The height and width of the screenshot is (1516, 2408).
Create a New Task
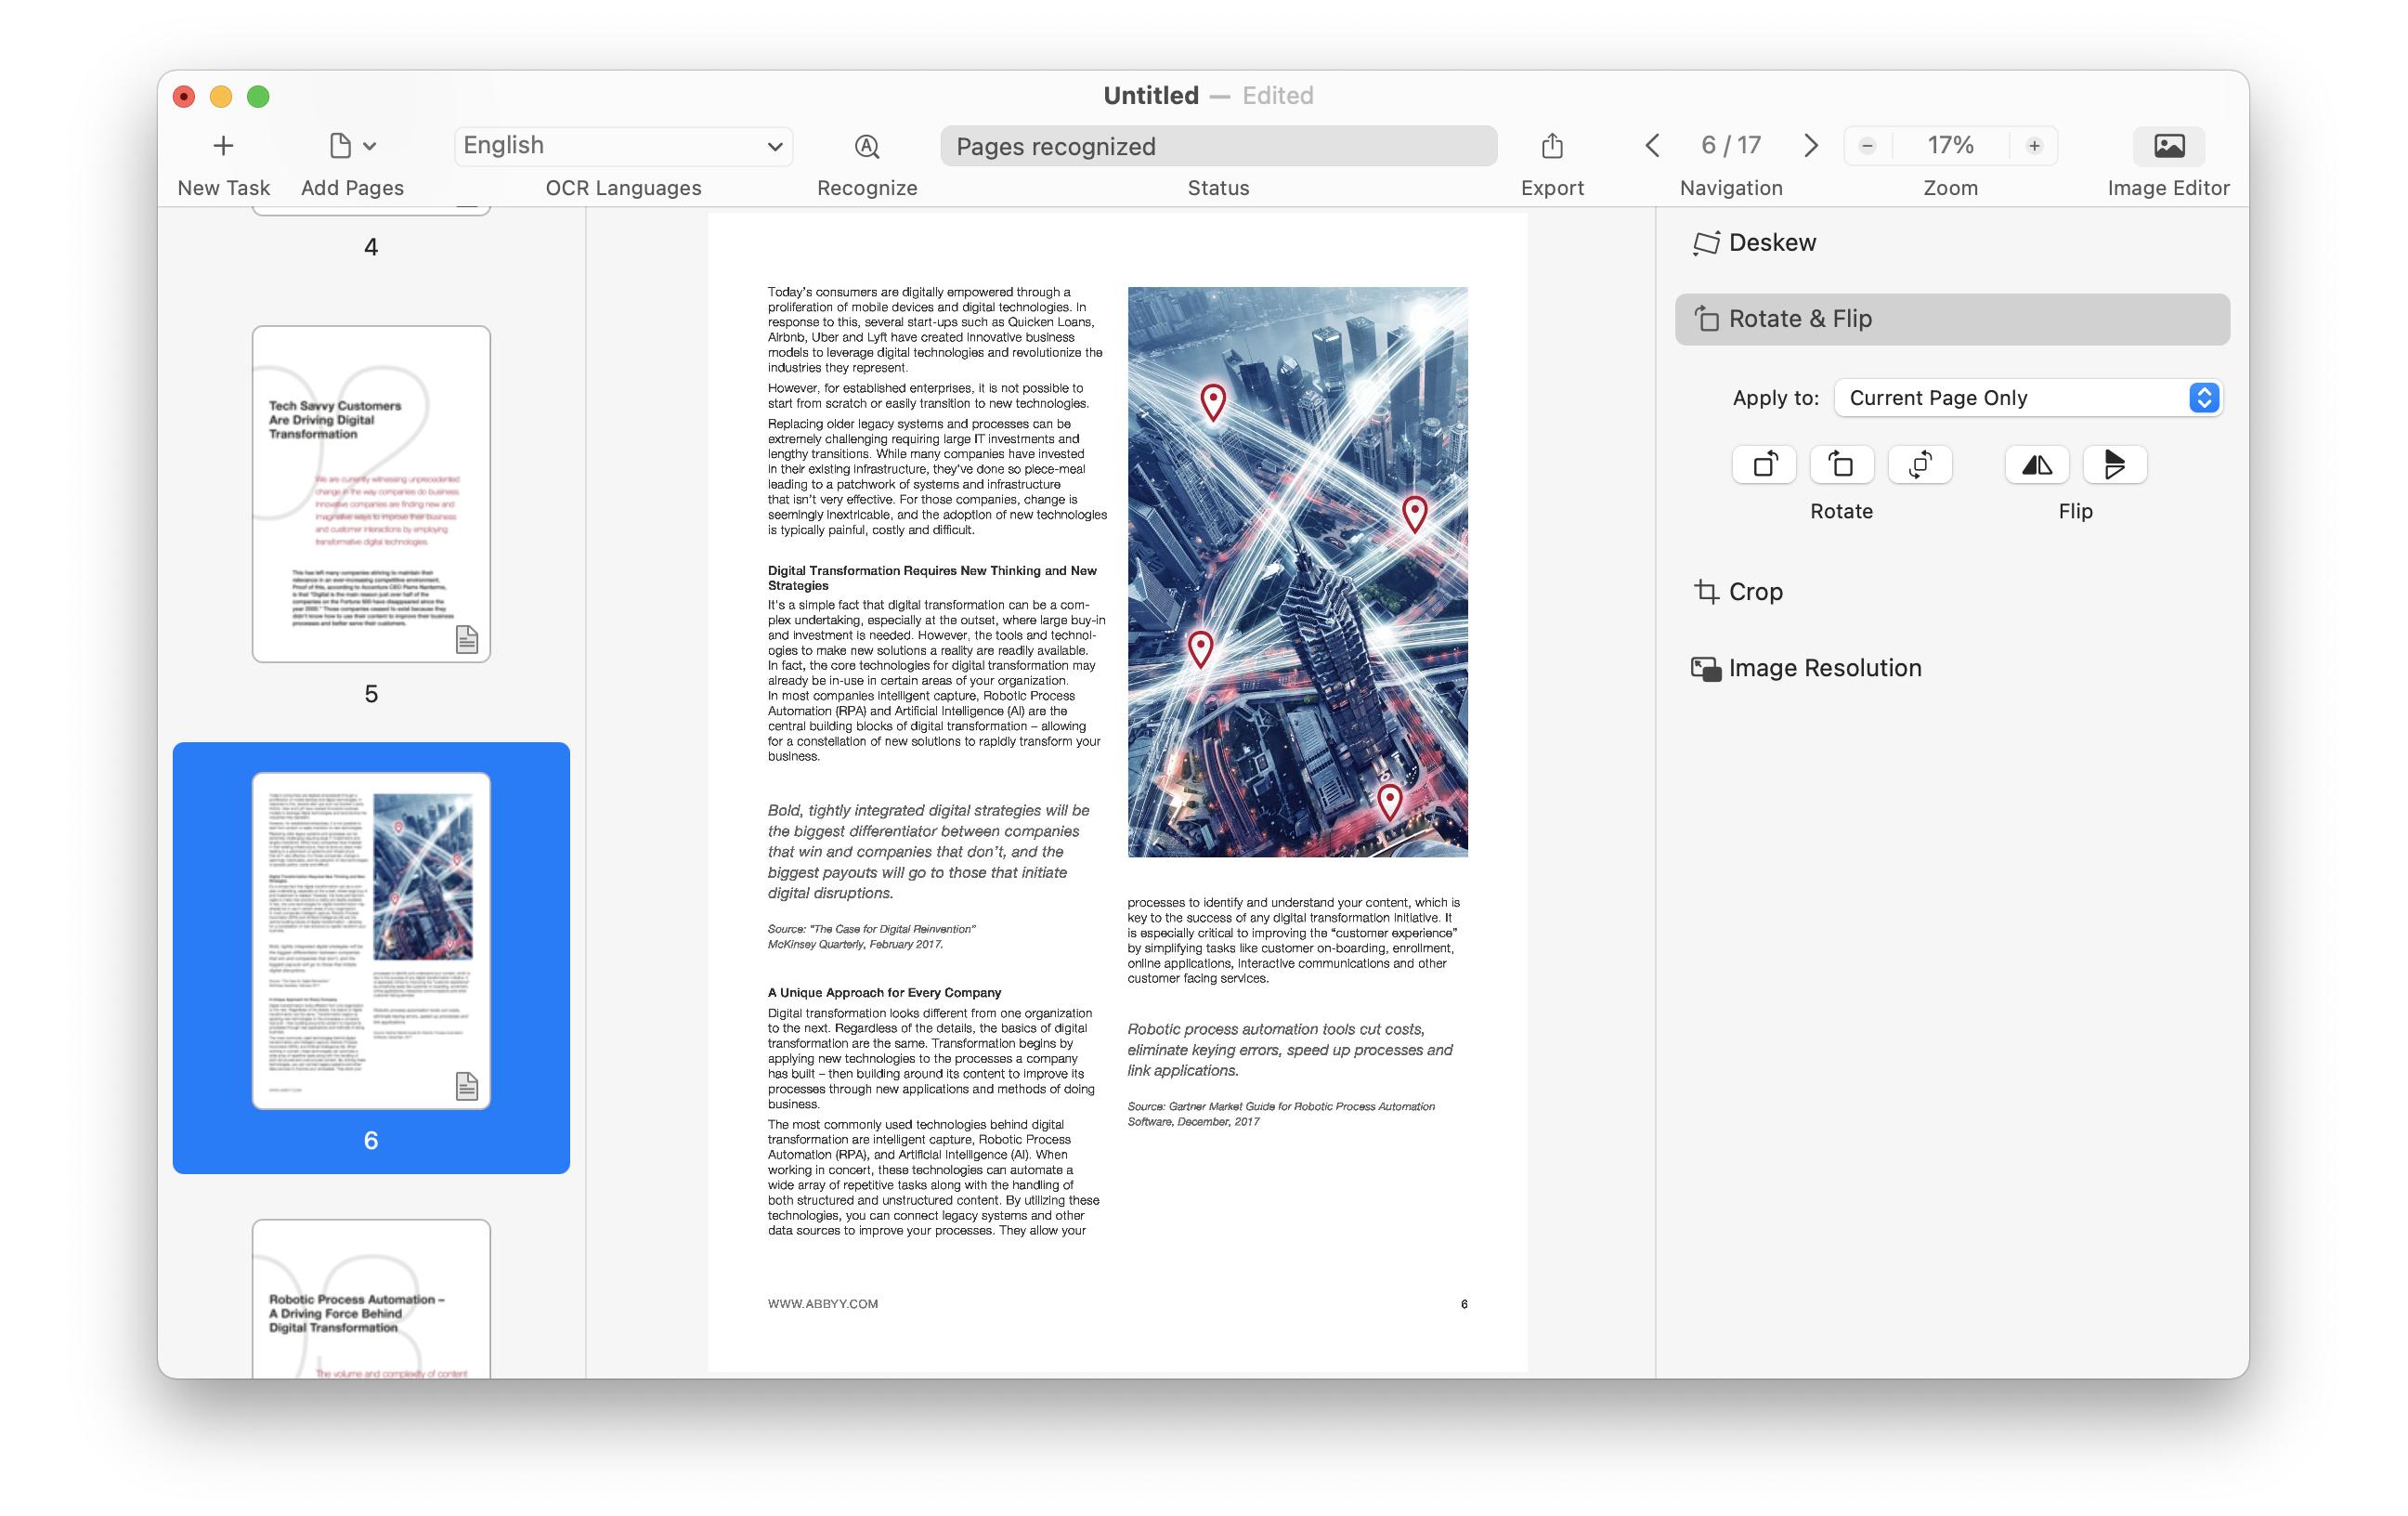[x=222, y=146]
